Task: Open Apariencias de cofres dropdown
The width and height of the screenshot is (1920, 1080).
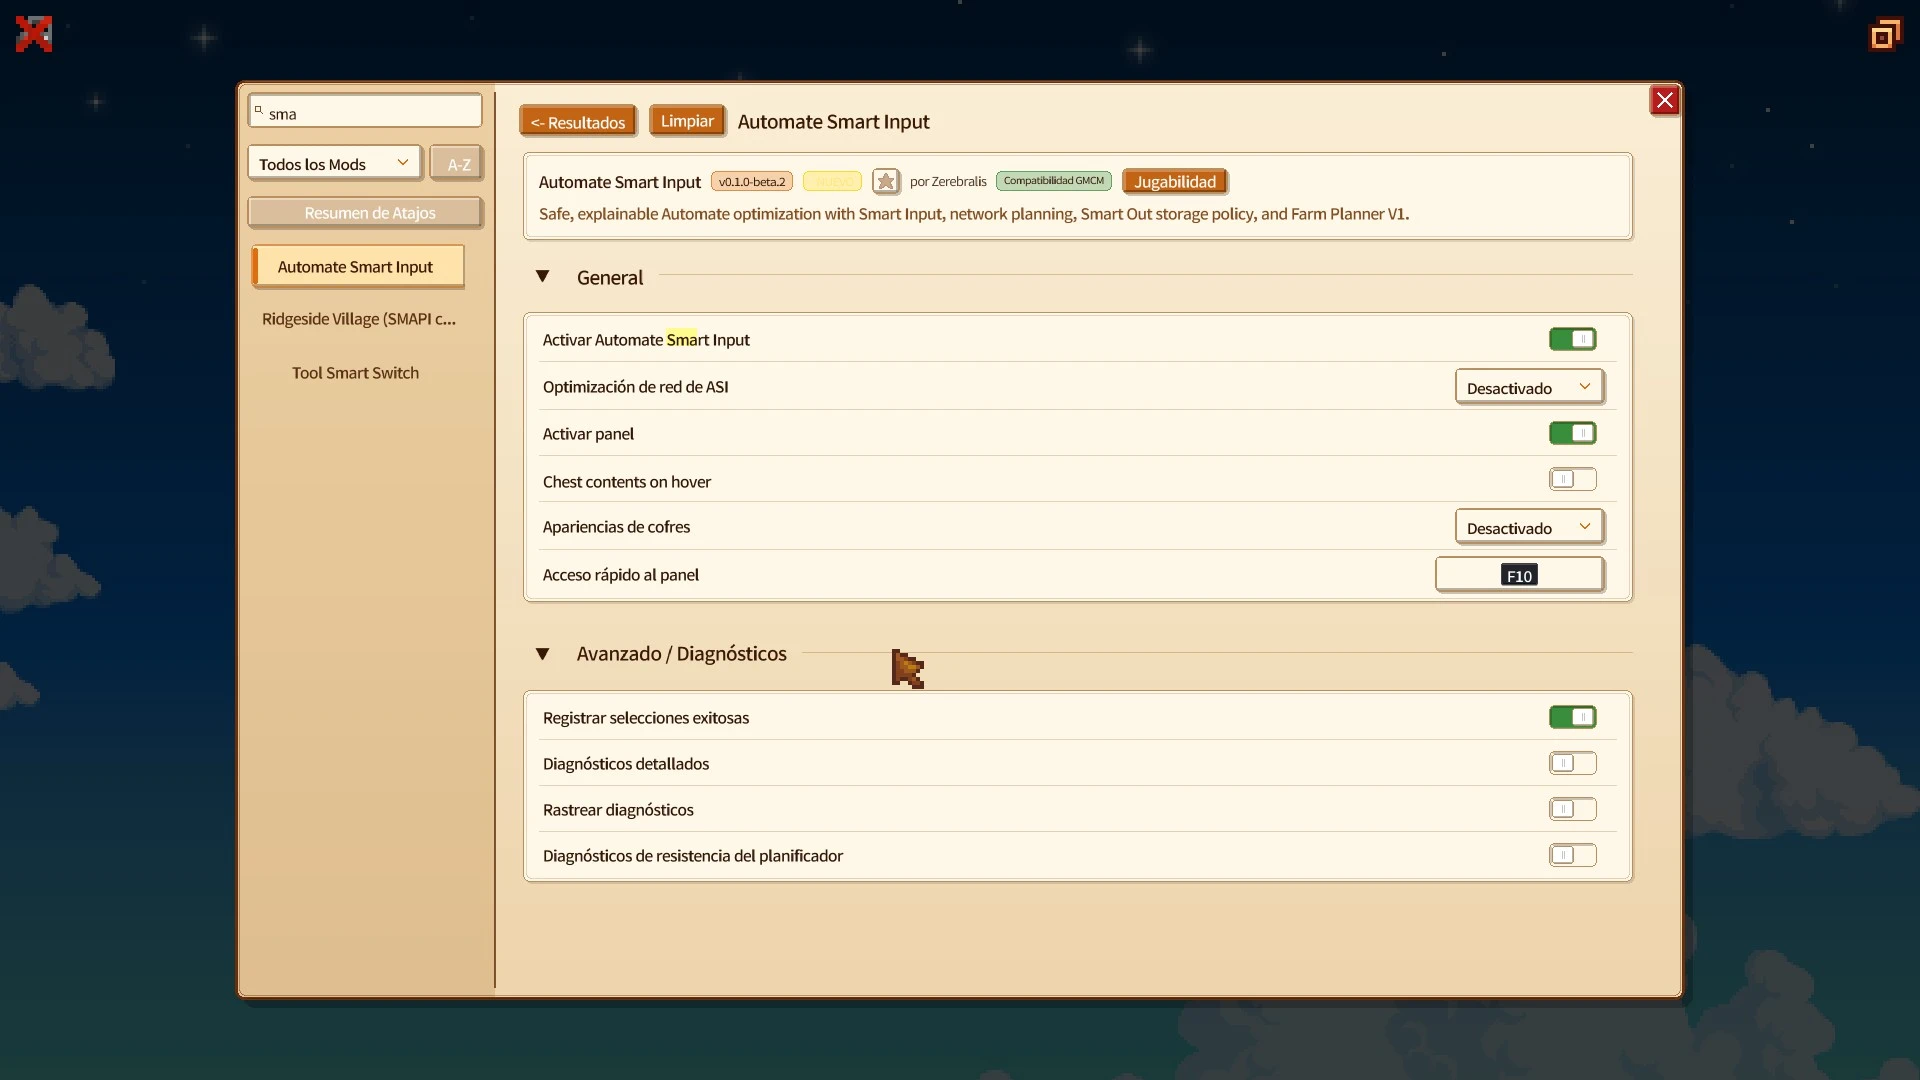Action: (x=1529, y=527)
